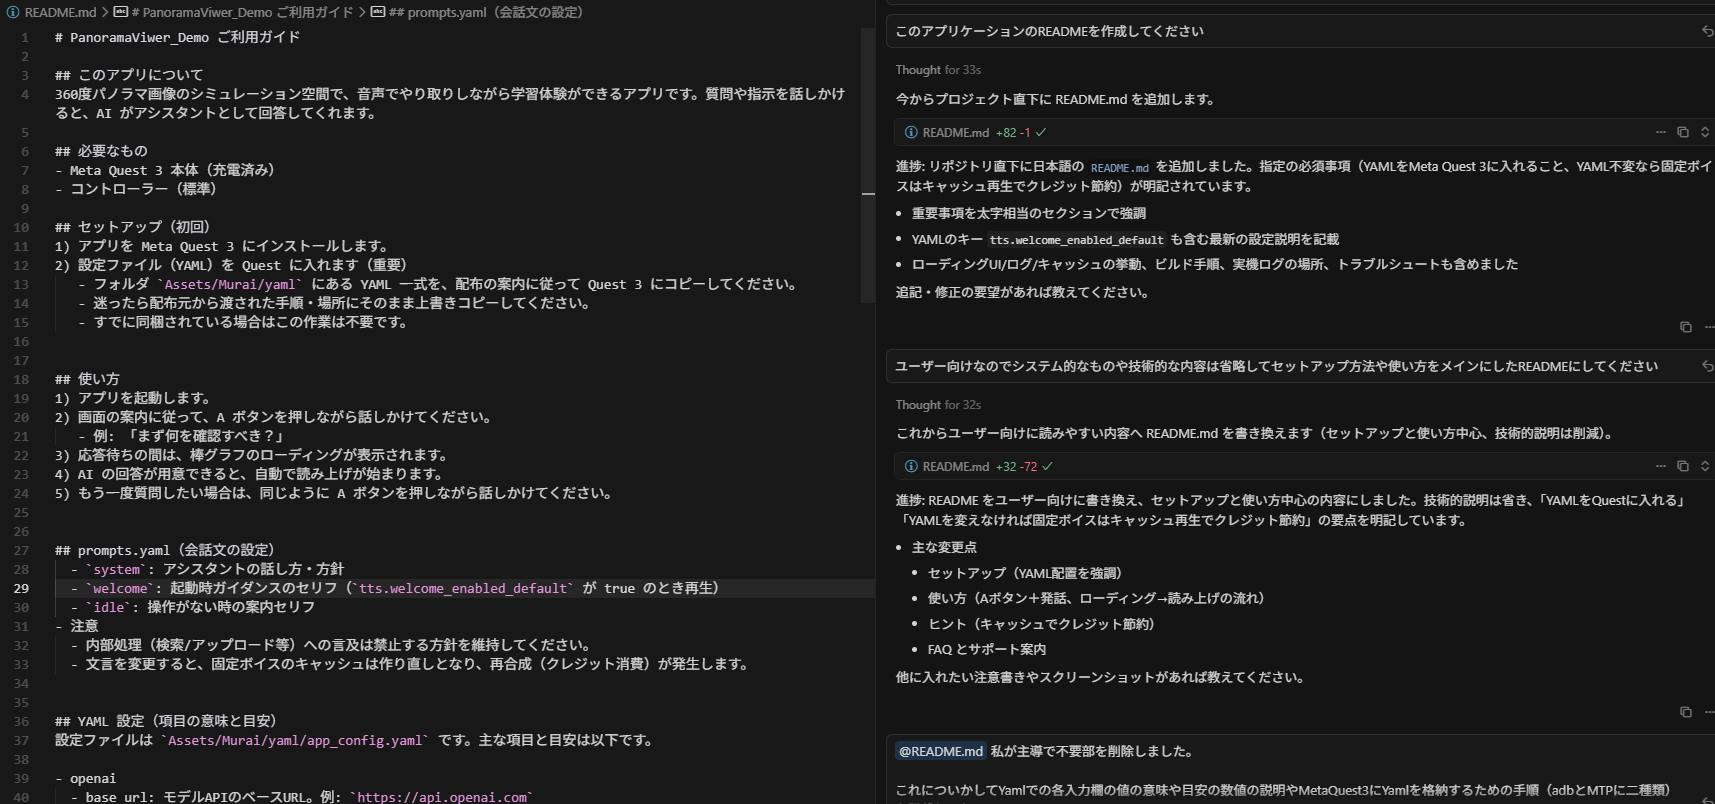Click bullet 'ヒント（キャッシュでクレジット節約）'
The image size is (1715, 804).
coord(1041,624)
